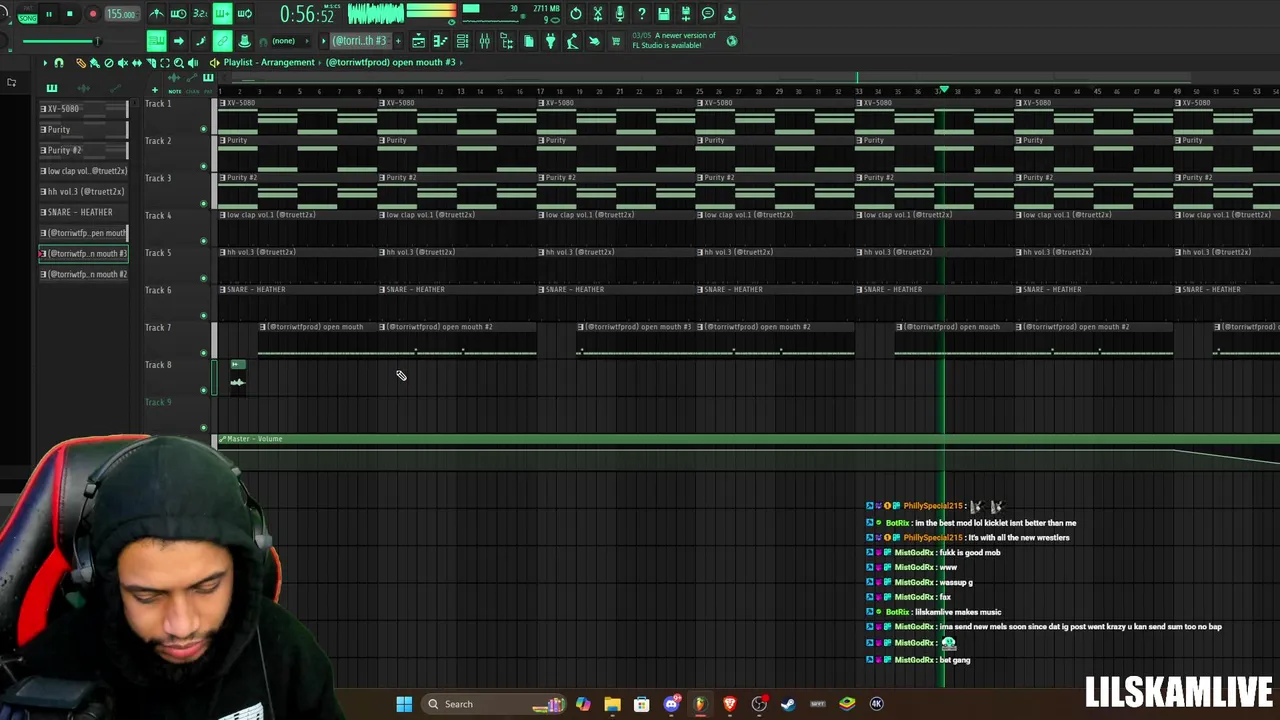Pause playback with the pause button

click(48, 14)
